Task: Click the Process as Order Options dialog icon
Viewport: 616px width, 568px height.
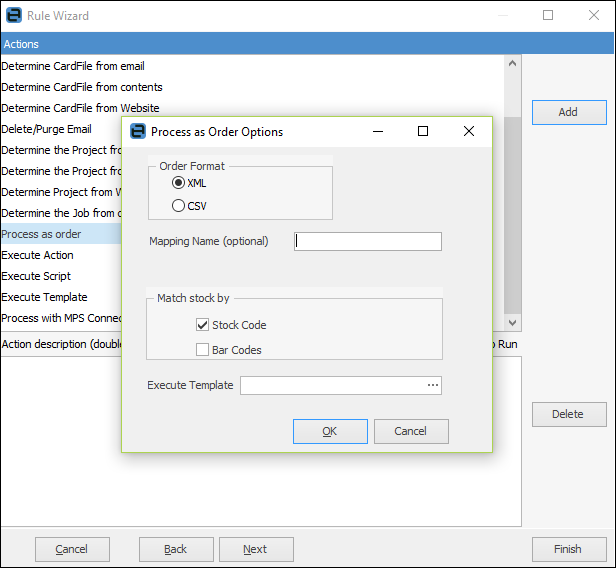Action: pyautogui.click(x=137, y=131)
